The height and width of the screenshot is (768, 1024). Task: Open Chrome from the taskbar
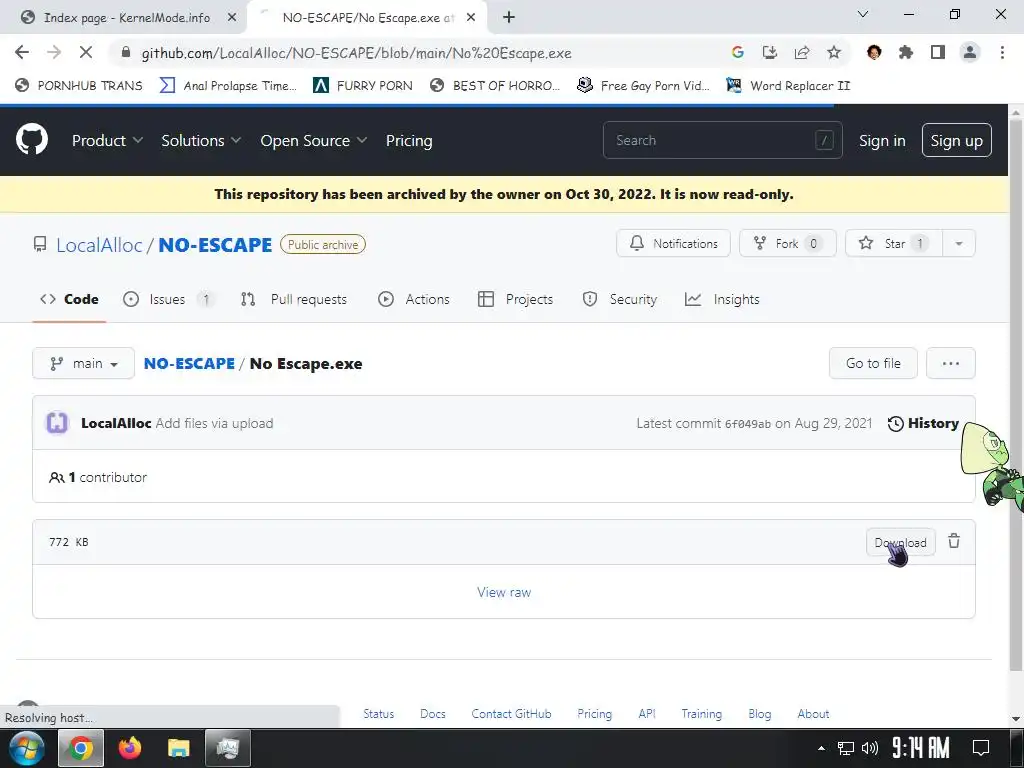[x=80, y=748]
